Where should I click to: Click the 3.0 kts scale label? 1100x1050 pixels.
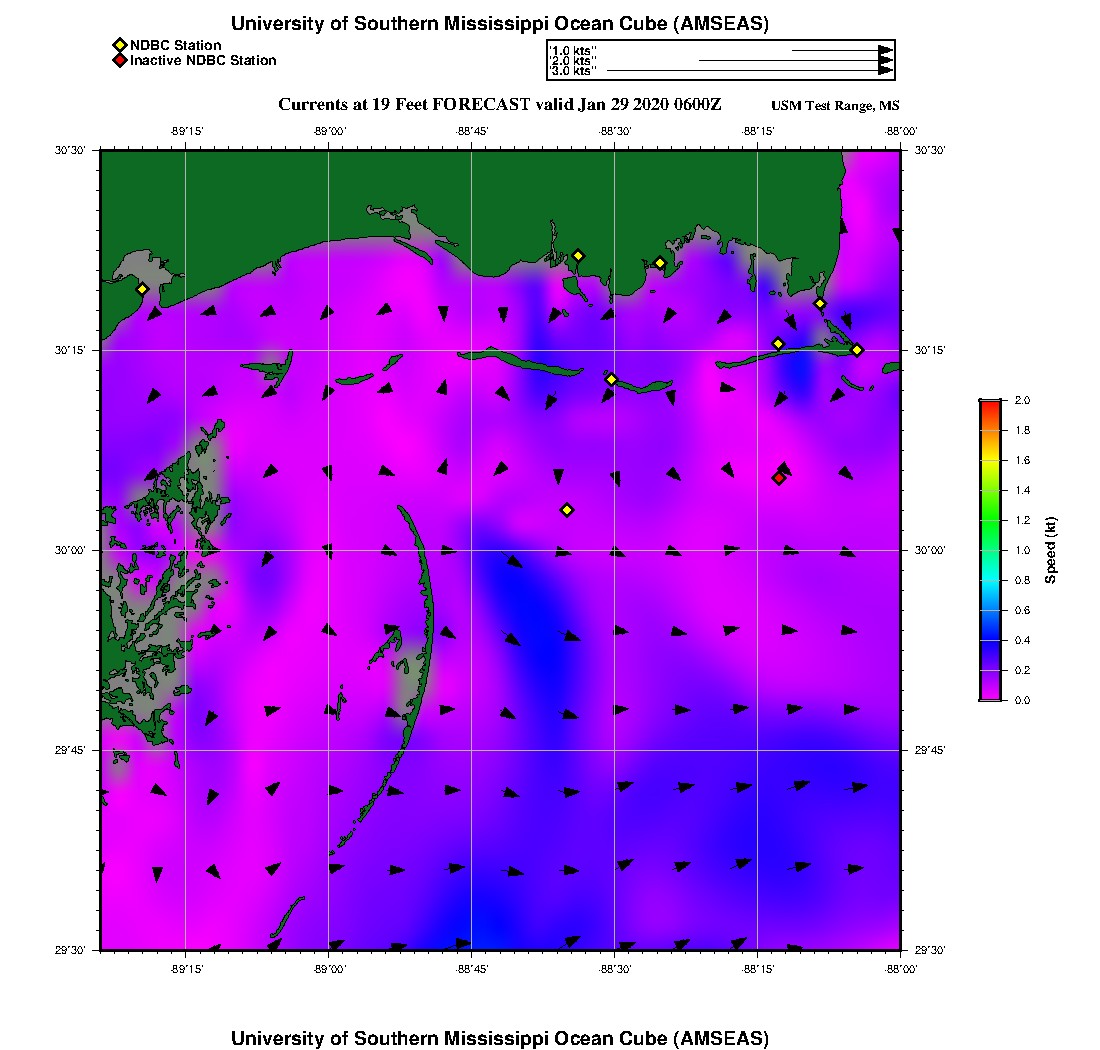click(573, 71)
